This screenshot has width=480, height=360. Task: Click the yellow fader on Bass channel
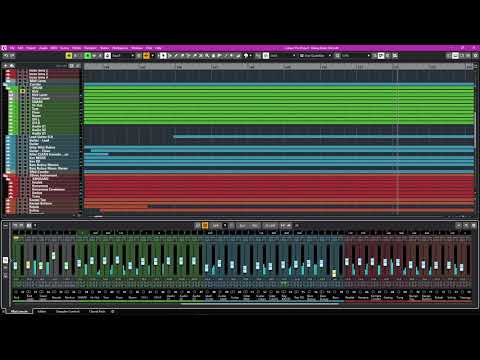point(334,273)
